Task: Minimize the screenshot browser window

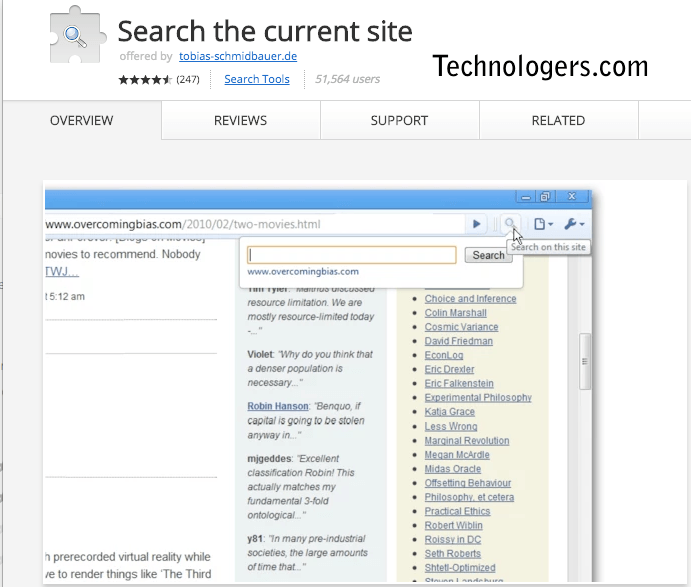Action: click(526, 197)
